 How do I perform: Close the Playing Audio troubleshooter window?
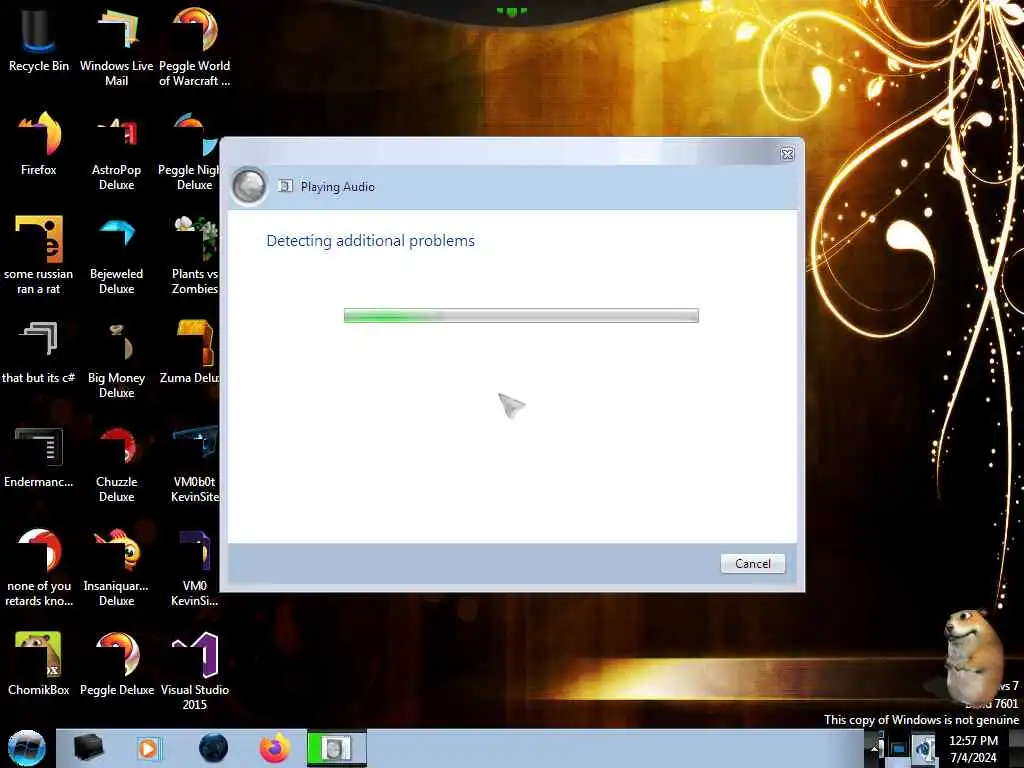[x=787, y=154]
